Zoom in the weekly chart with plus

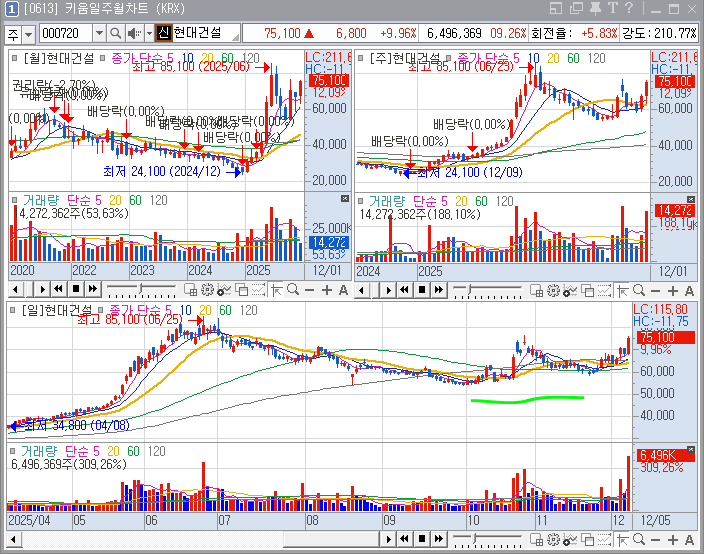[x=672, y=291]
